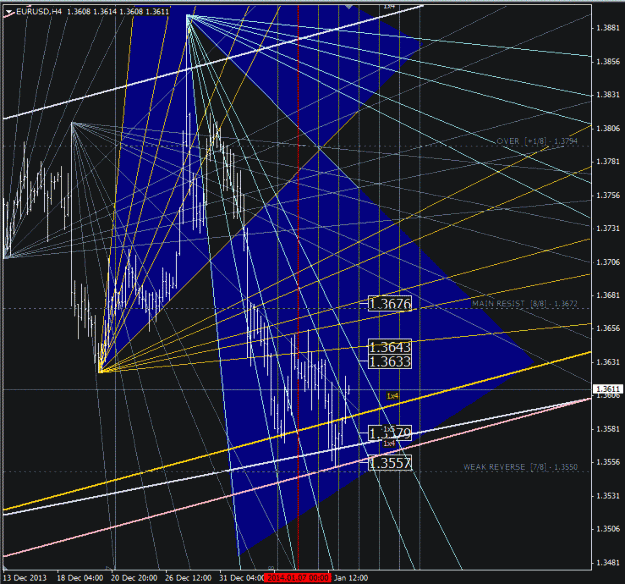Click 1.3881 on the price axis
The image size is (625, 584).
pos(608,28)
